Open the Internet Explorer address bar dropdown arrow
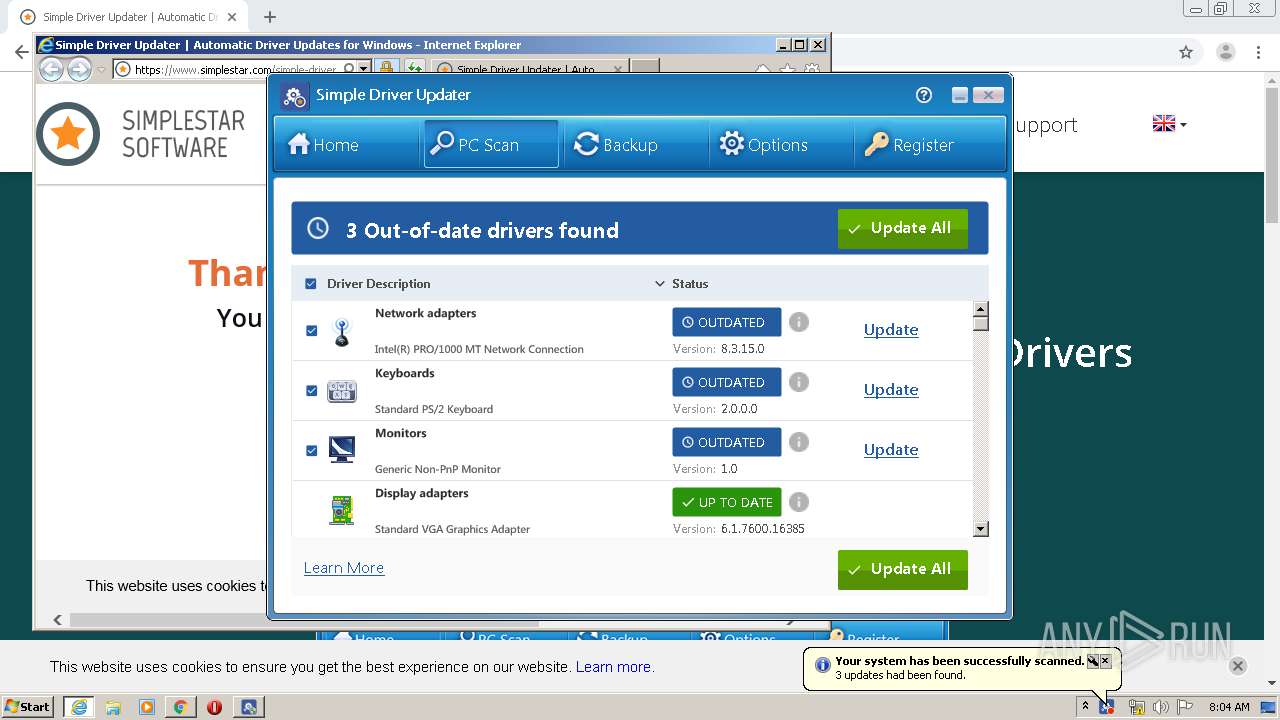The image size is (1280, 720). click(x=364, y=69)
